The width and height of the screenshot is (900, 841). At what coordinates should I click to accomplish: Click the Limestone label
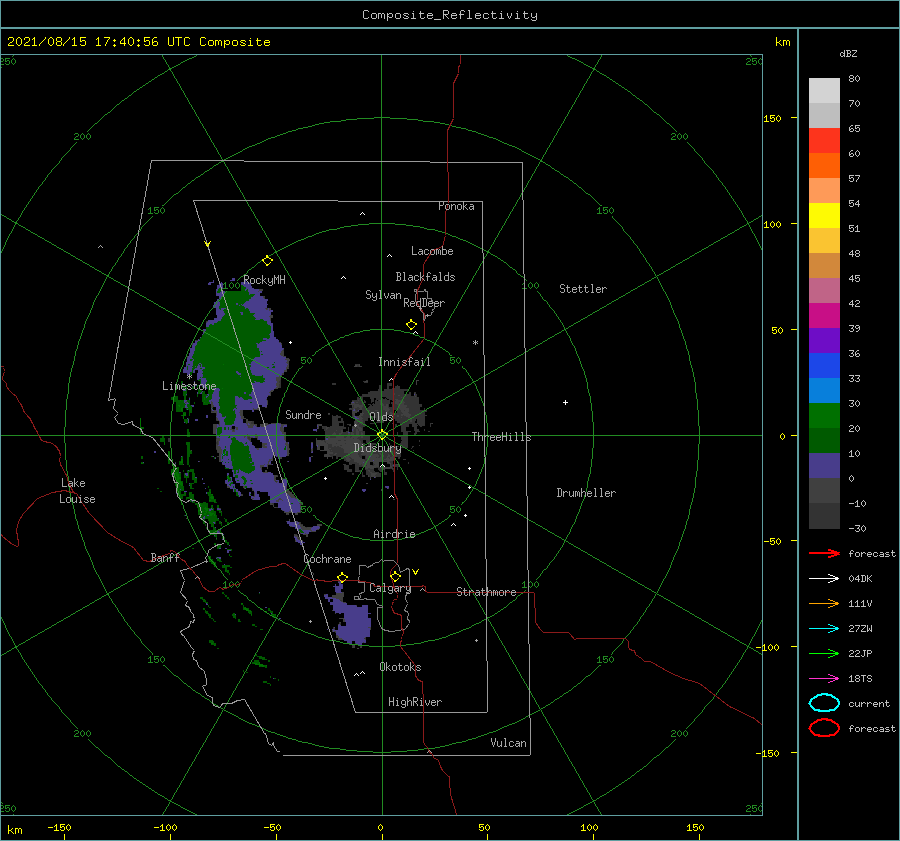point(189,386)
